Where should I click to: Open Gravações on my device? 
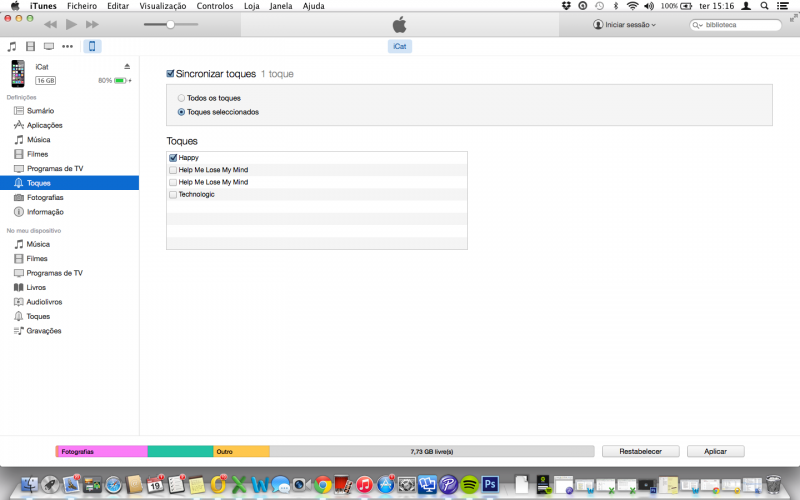[x=43, y=331]
